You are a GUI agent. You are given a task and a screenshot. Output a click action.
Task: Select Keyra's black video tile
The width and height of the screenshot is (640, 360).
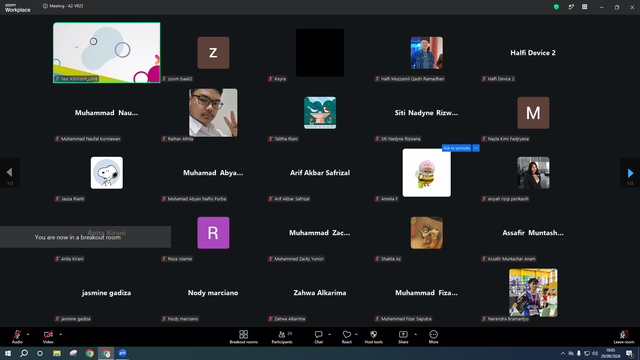[320, 53]
